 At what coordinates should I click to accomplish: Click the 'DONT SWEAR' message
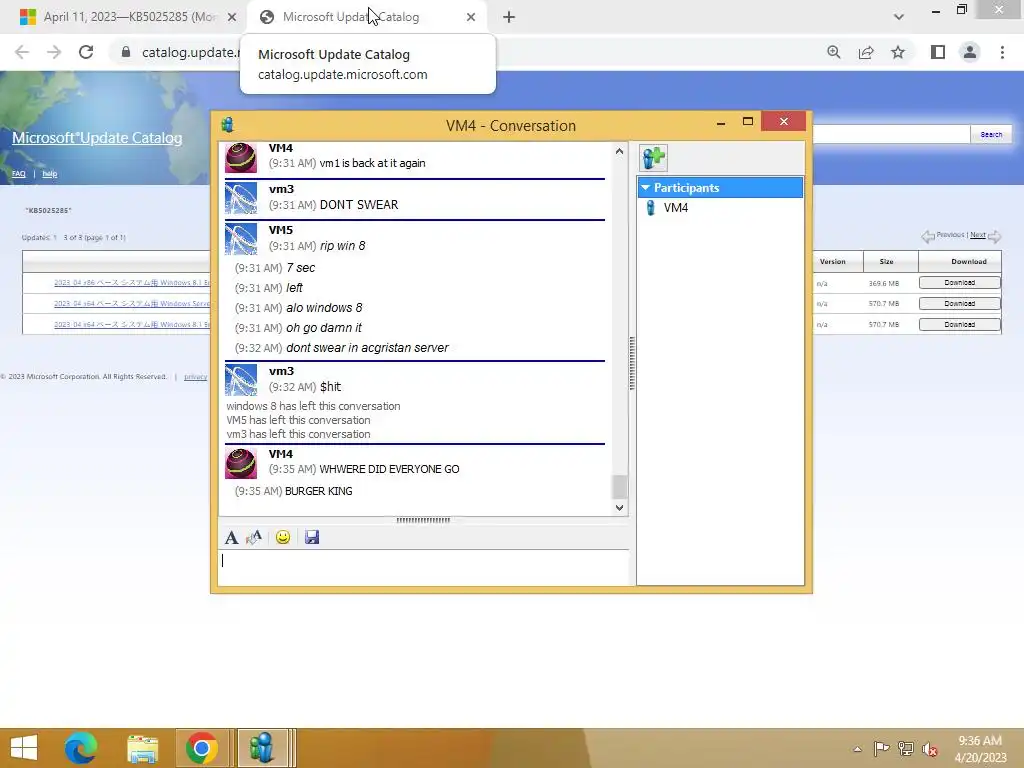[359, 204]
